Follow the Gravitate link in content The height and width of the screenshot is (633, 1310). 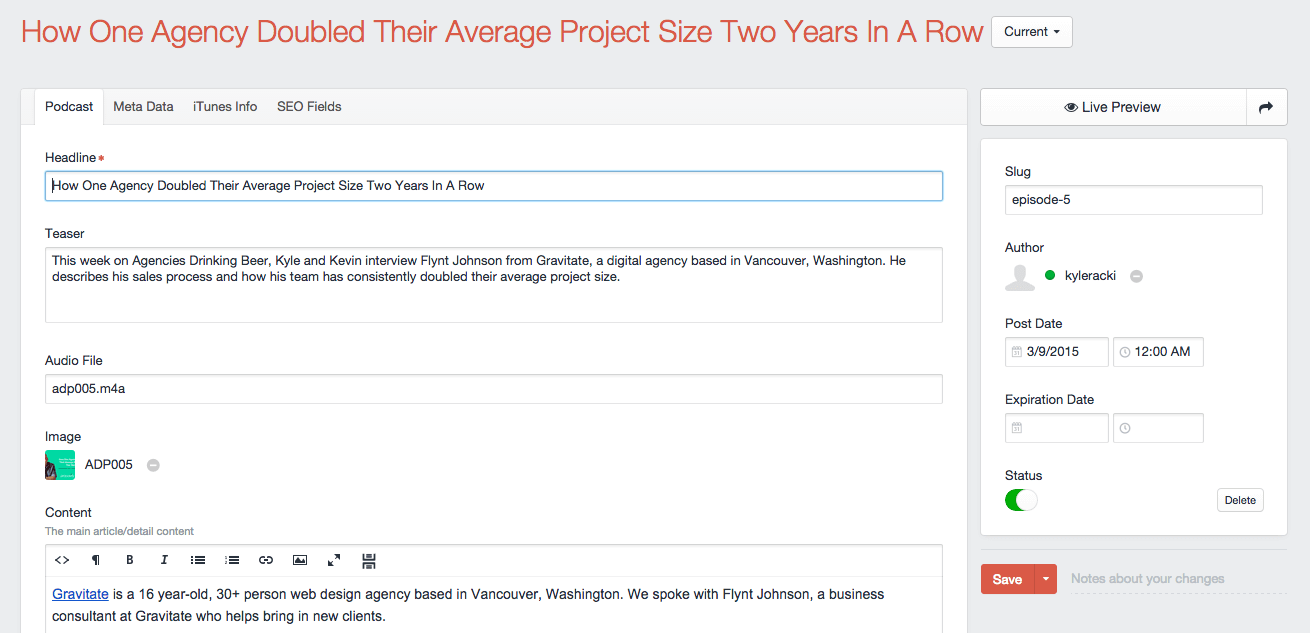[80, 594]
